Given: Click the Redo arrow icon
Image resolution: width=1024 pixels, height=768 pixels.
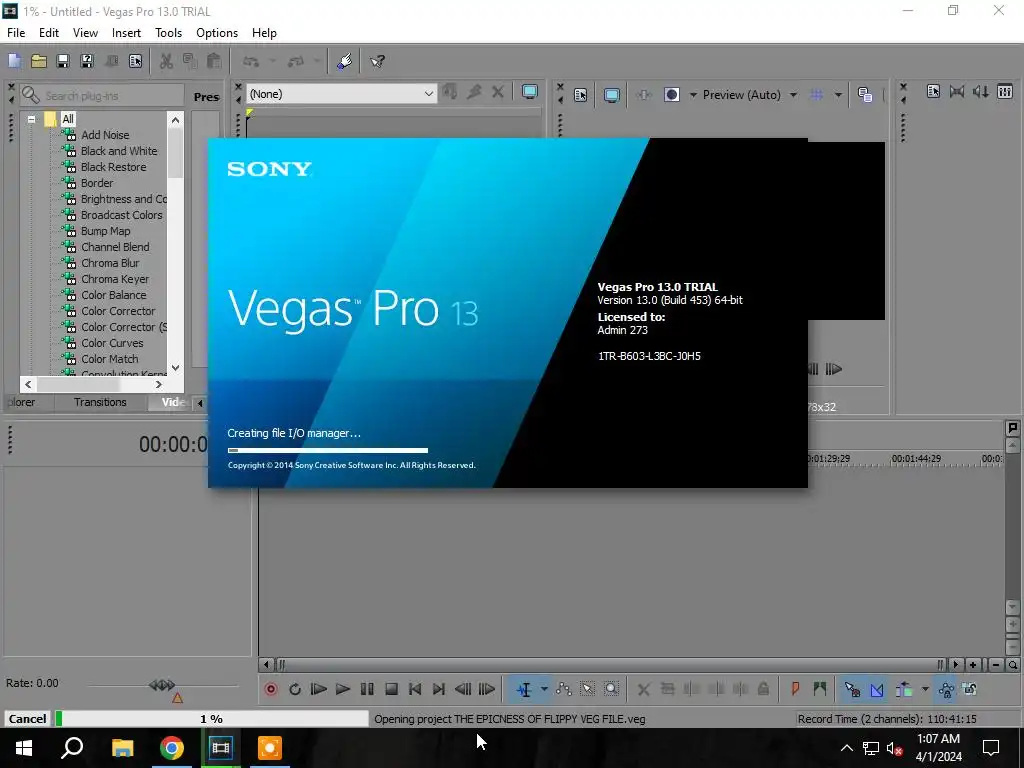Looking at the screenshot, I should pos(296,61).
